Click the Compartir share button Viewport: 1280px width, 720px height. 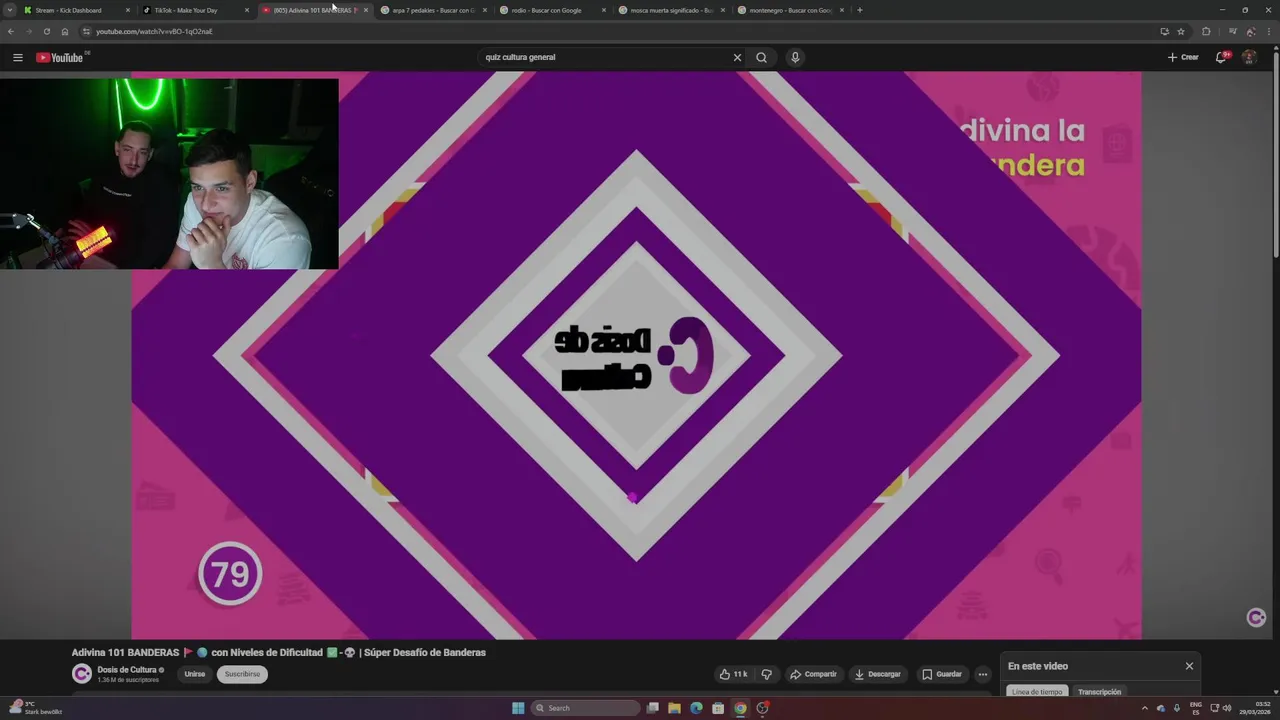[x=813, y=674]
